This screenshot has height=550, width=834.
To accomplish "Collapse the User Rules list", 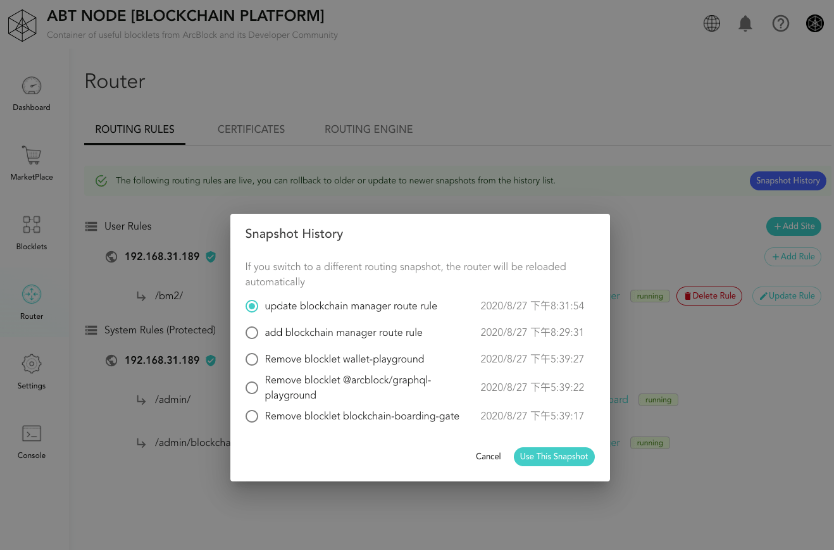I will tap(91, 227).
